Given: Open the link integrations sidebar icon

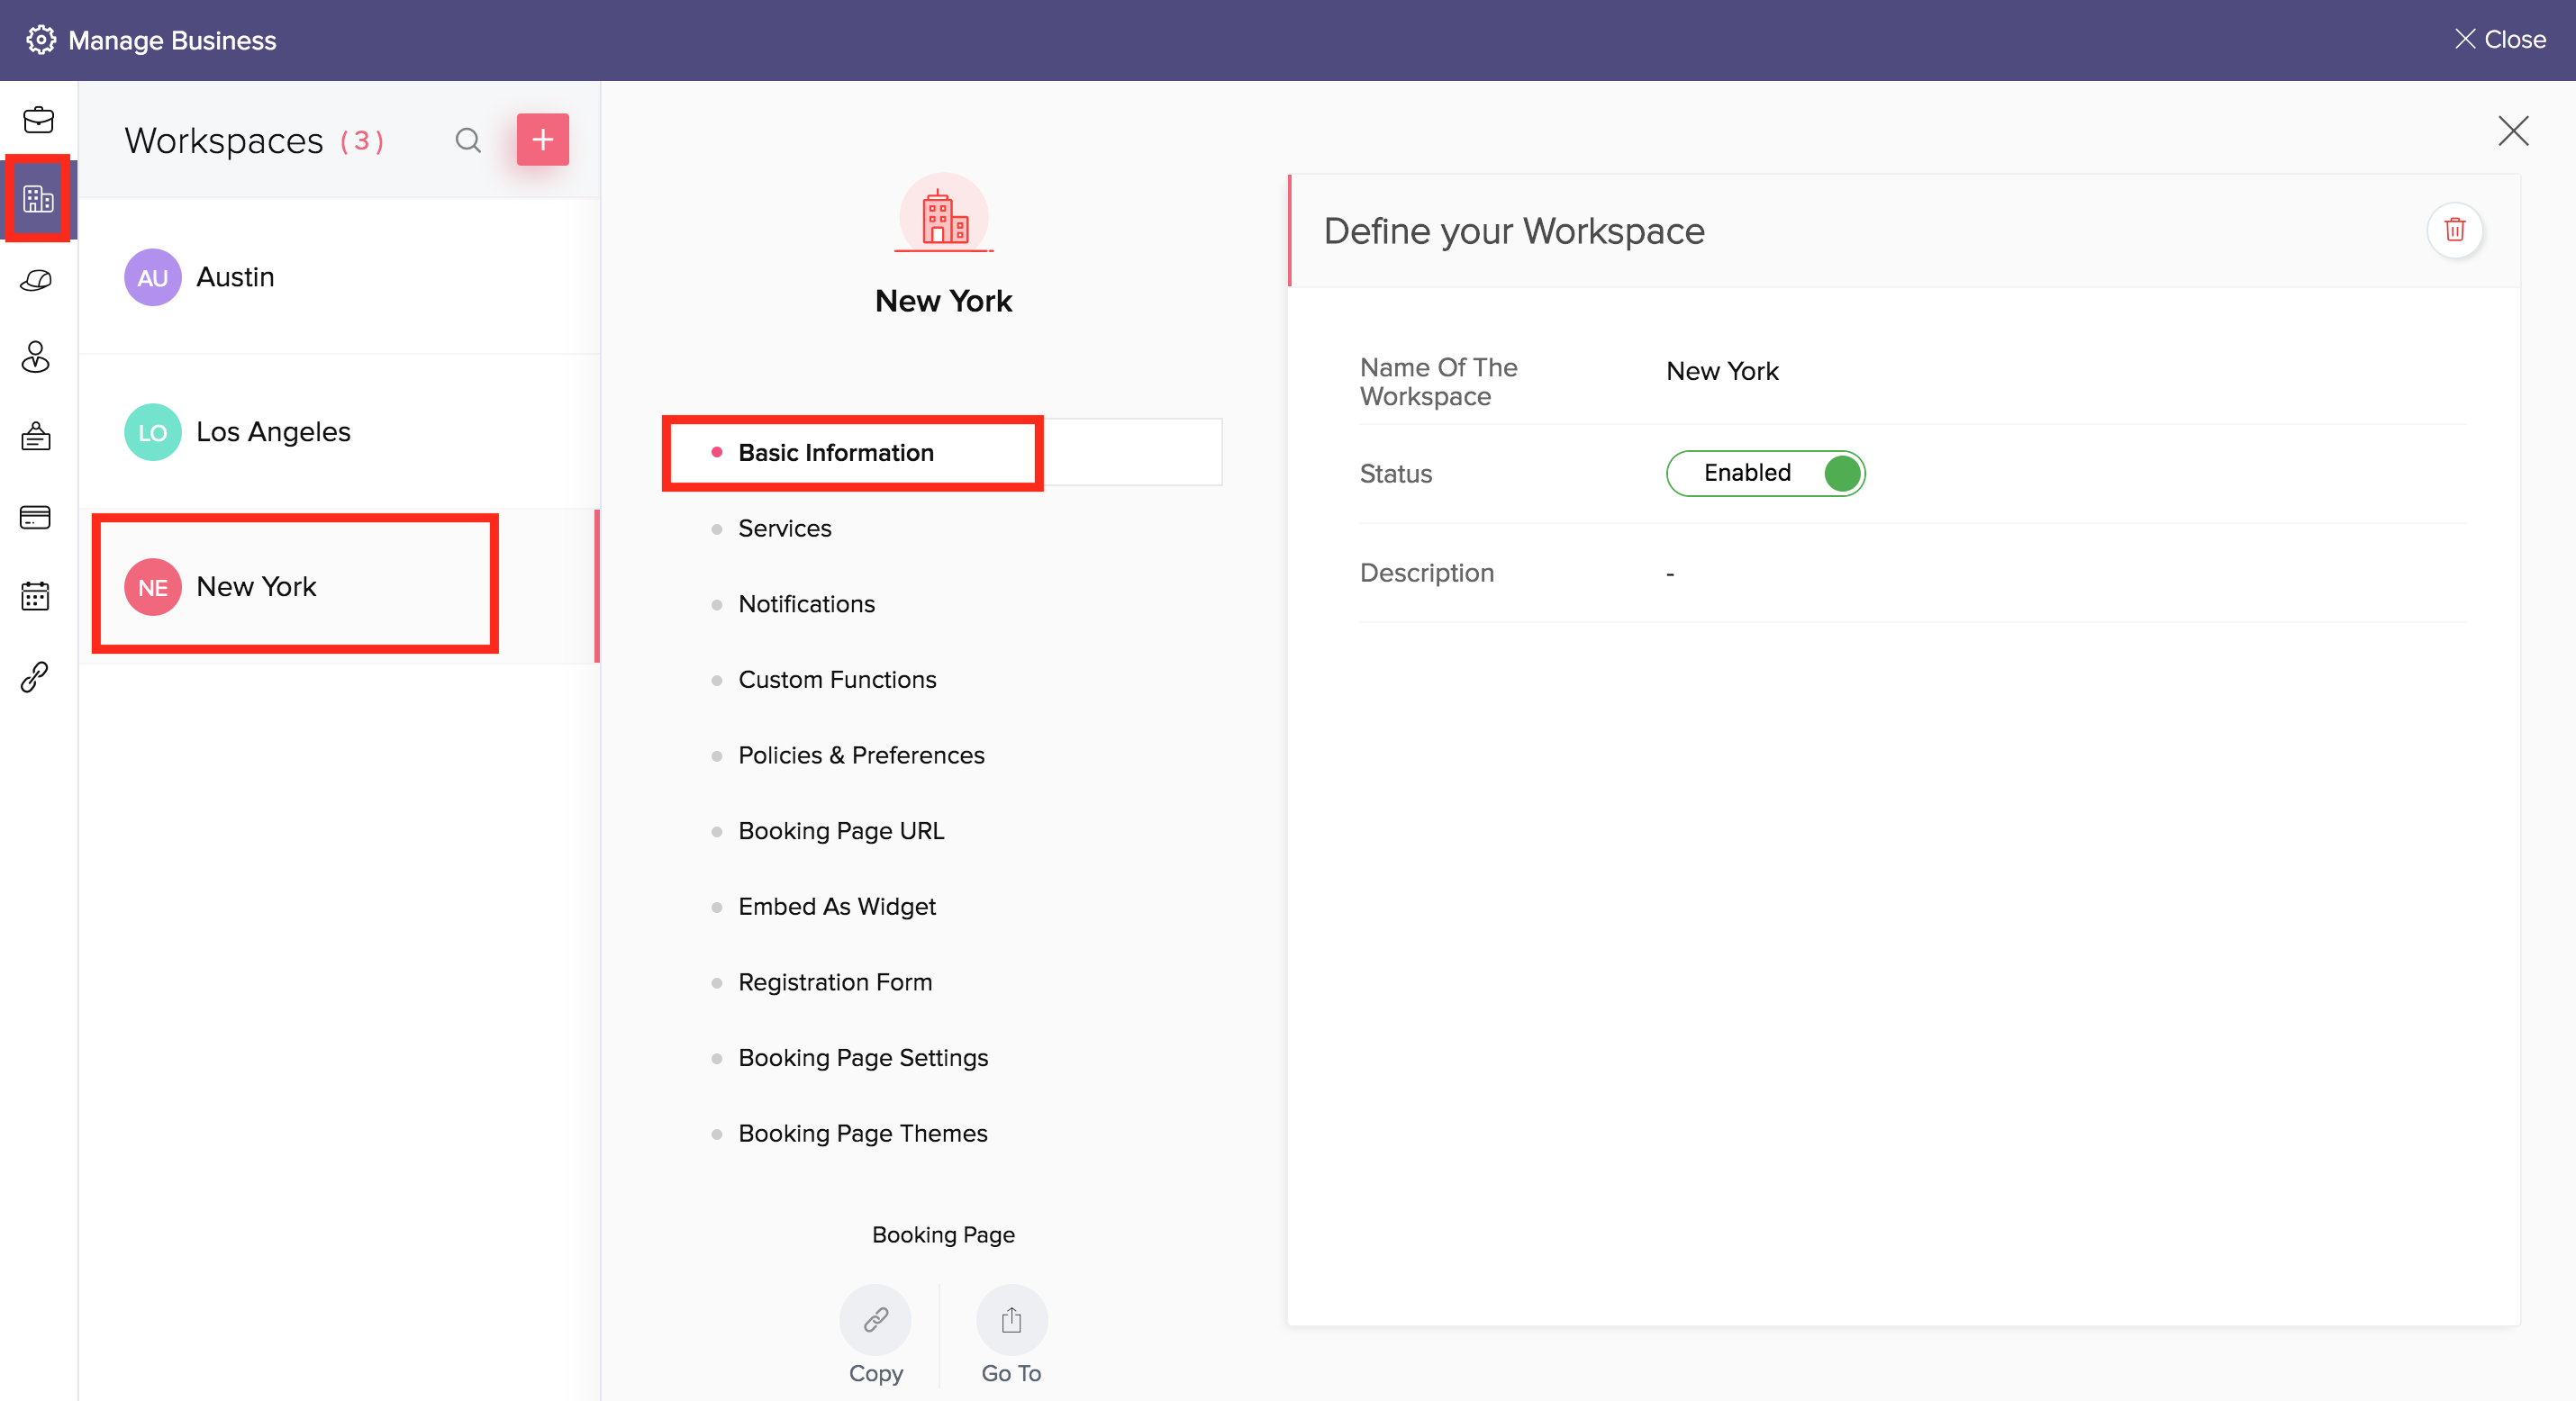Looking at the screenshot, I should point(36,676).
